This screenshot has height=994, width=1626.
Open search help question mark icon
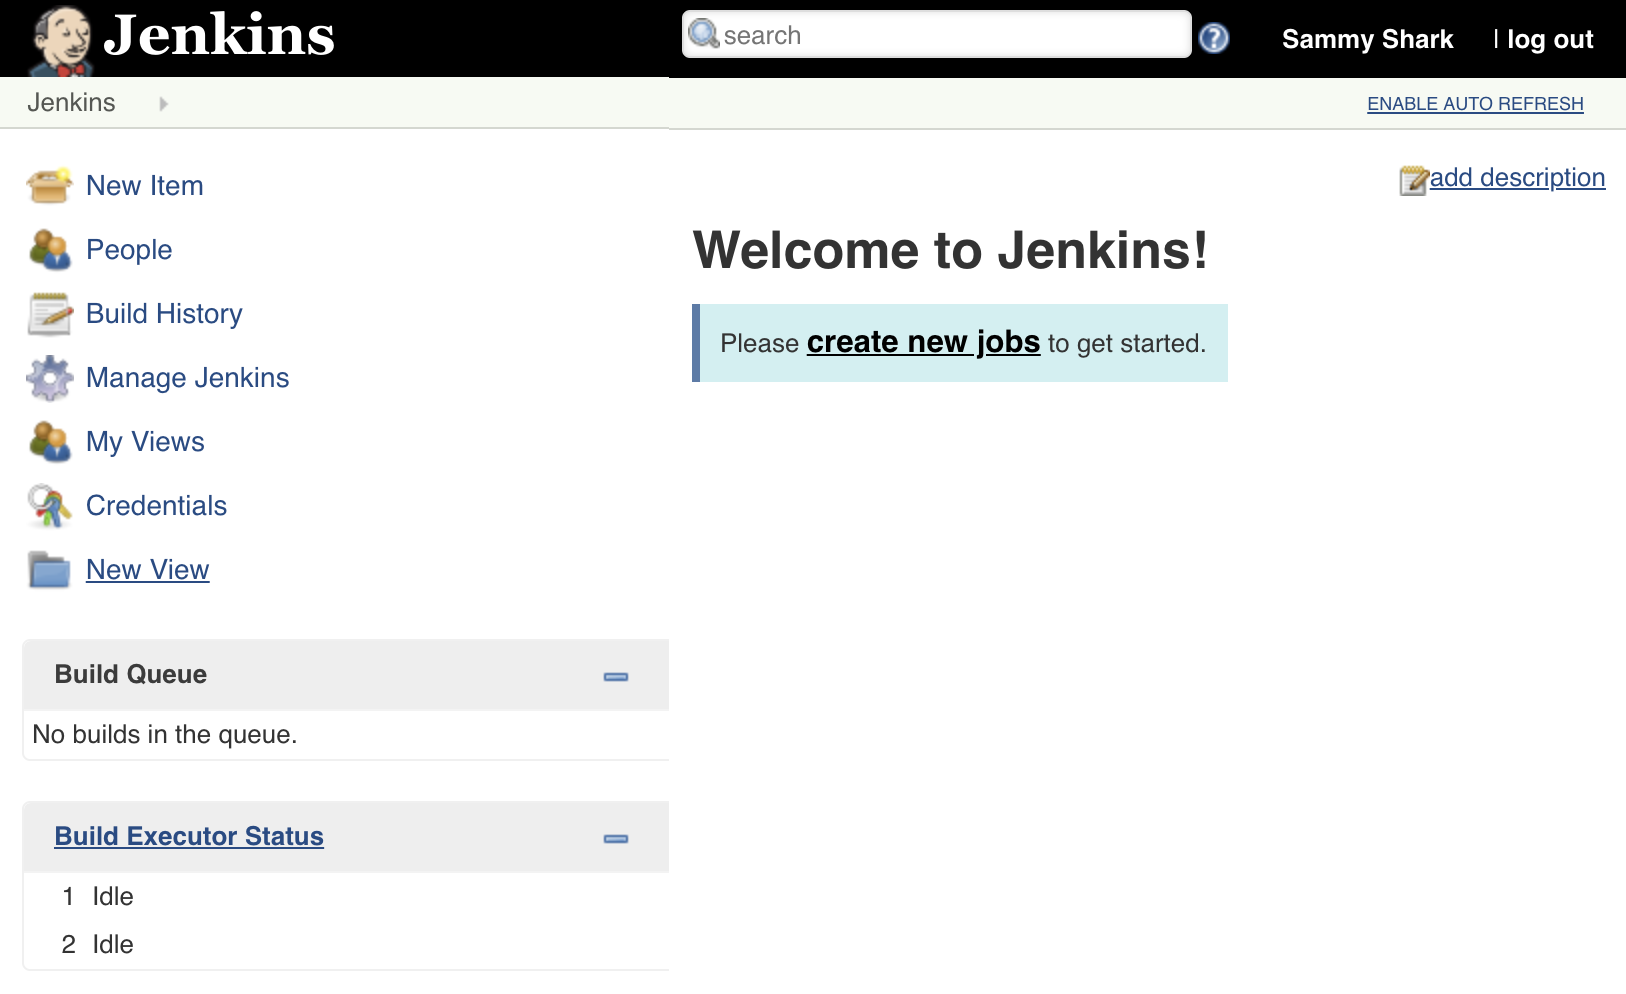1214,38
